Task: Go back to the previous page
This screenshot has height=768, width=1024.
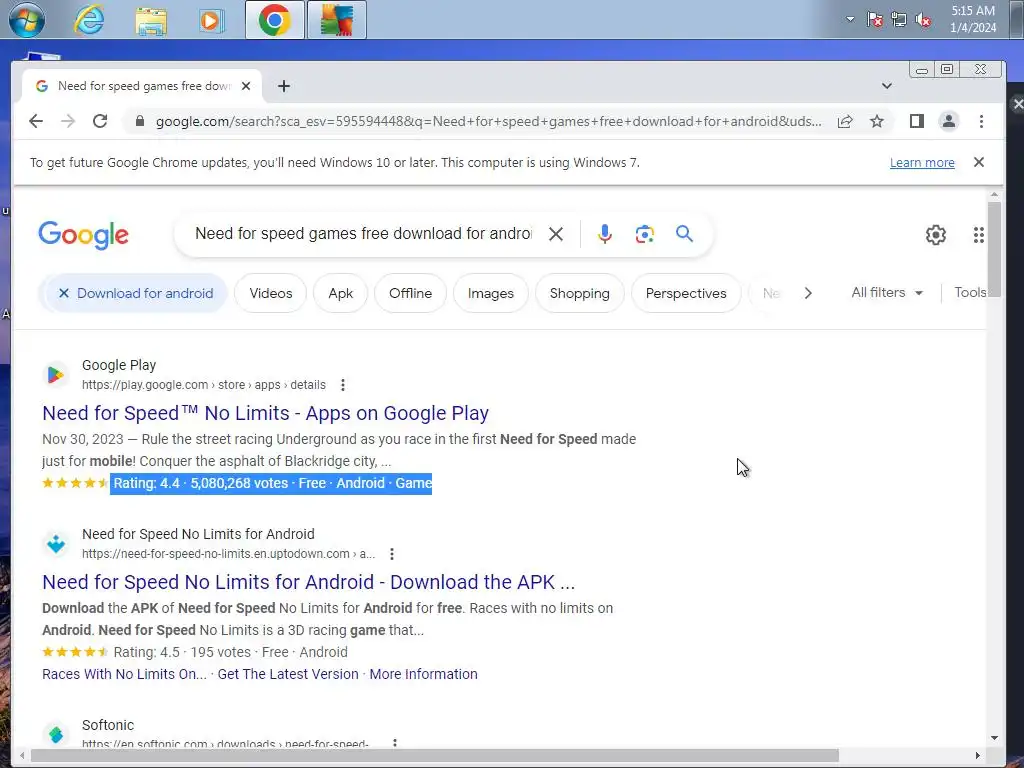Action: pyautogui.click(x=36, y=121)
